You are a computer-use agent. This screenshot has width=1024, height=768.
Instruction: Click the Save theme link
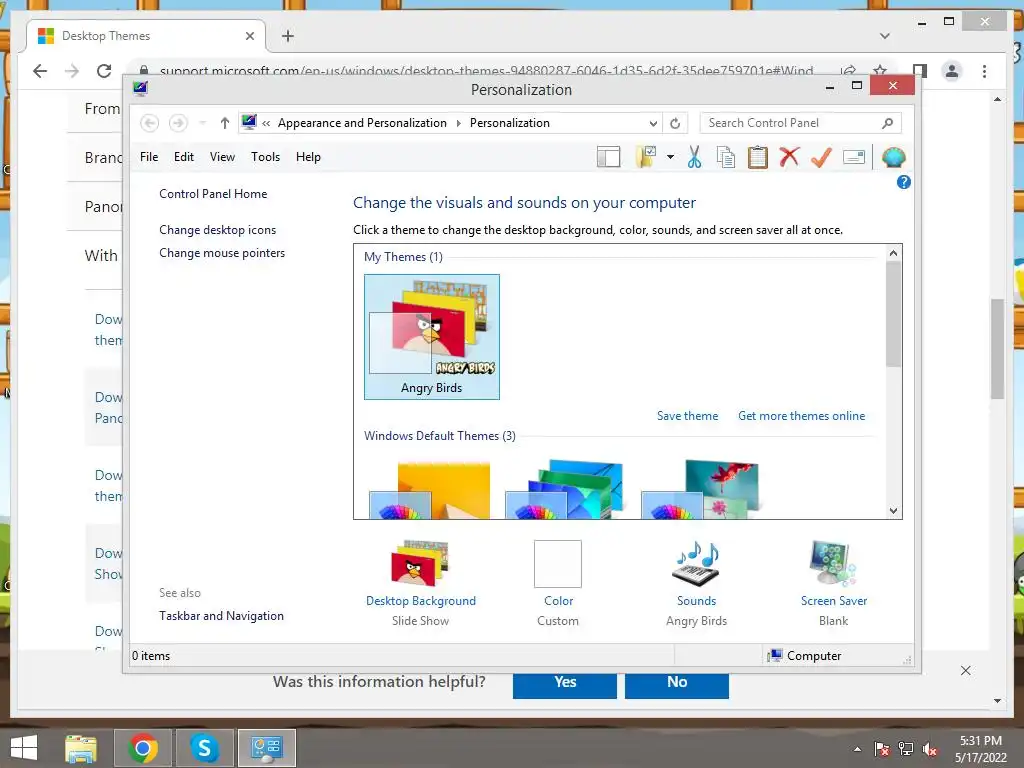click(x=687, y=416)
